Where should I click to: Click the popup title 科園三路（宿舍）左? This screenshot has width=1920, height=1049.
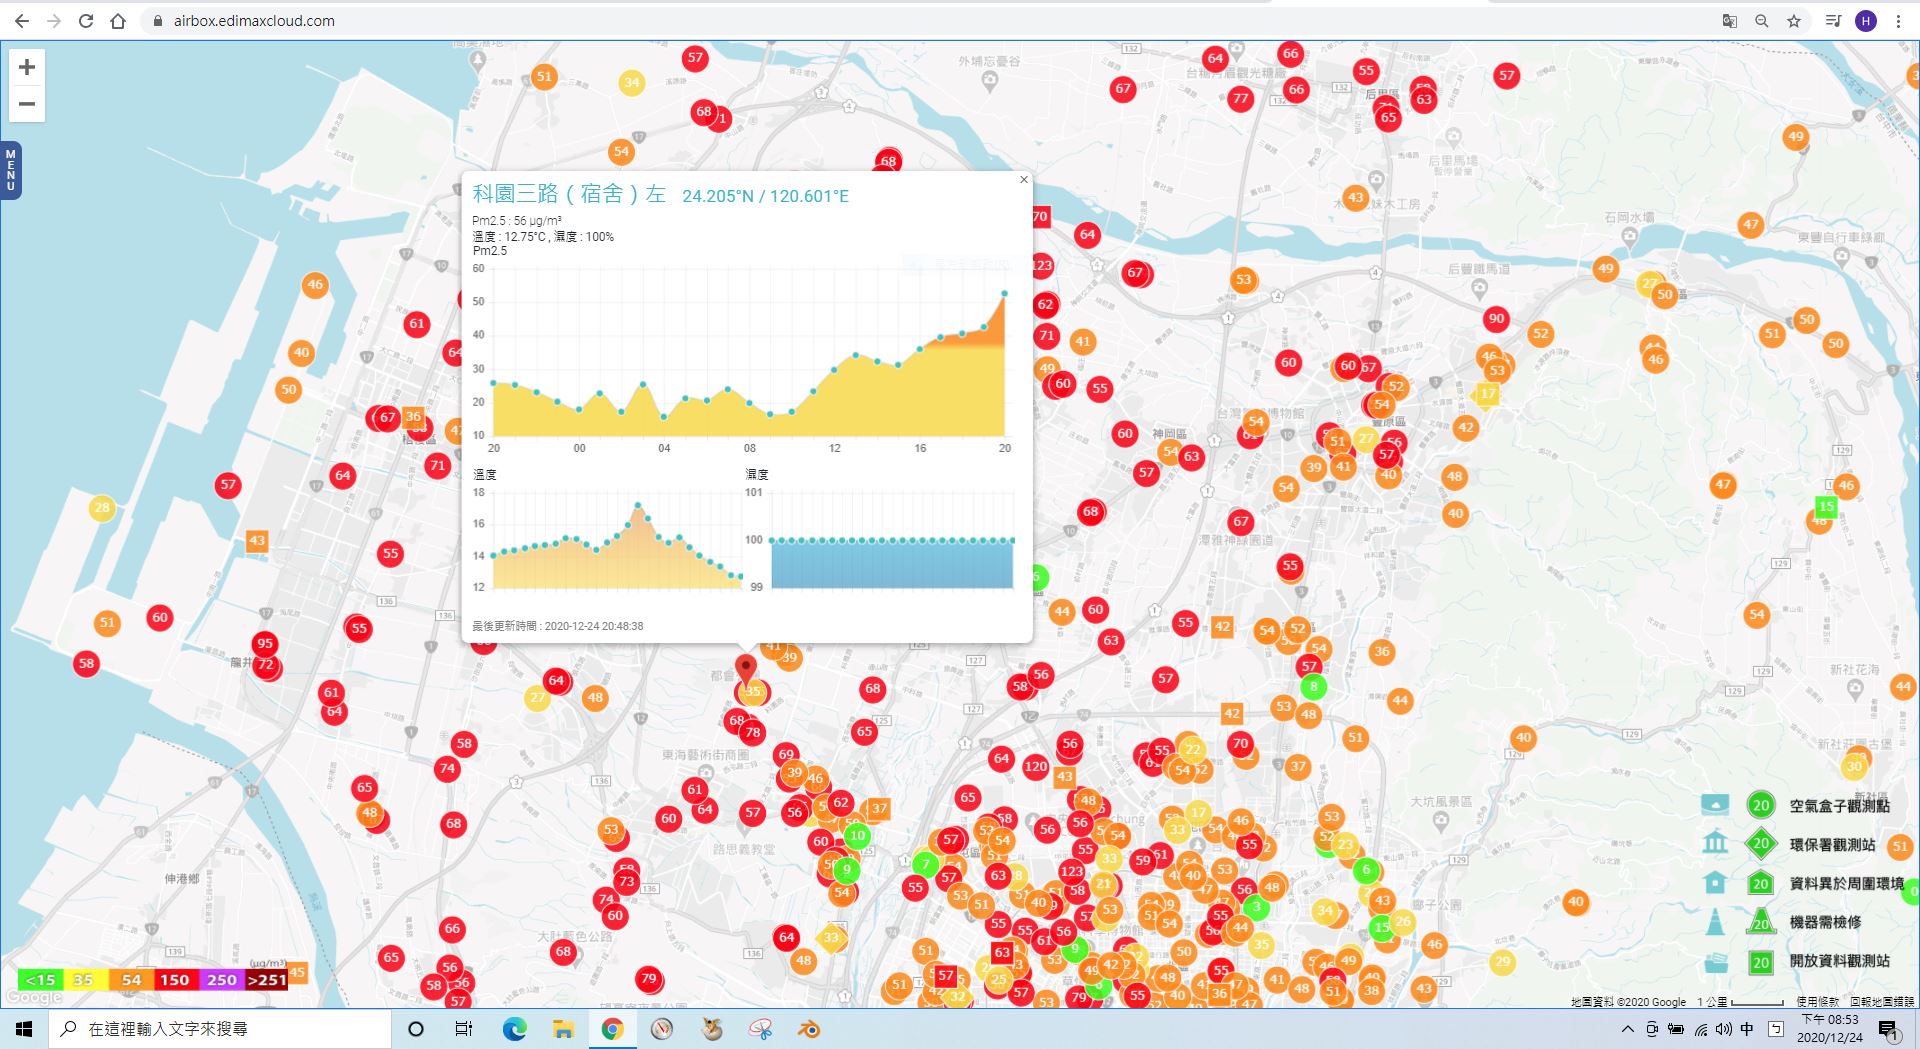569,194
